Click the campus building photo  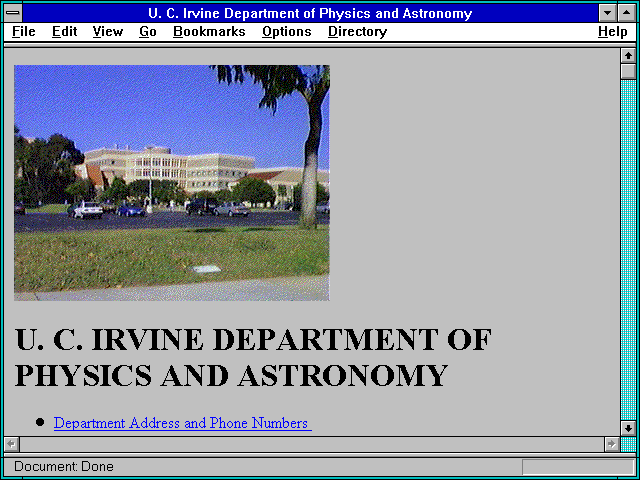pos(171,183)
